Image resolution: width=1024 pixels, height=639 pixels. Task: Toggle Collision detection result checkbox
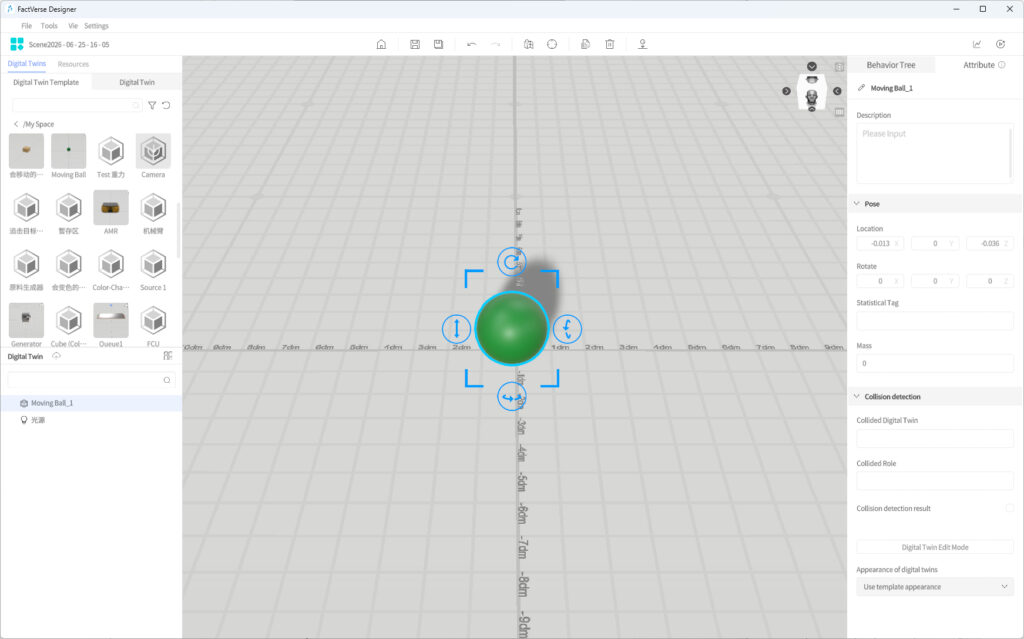(x=1010, y=508)
